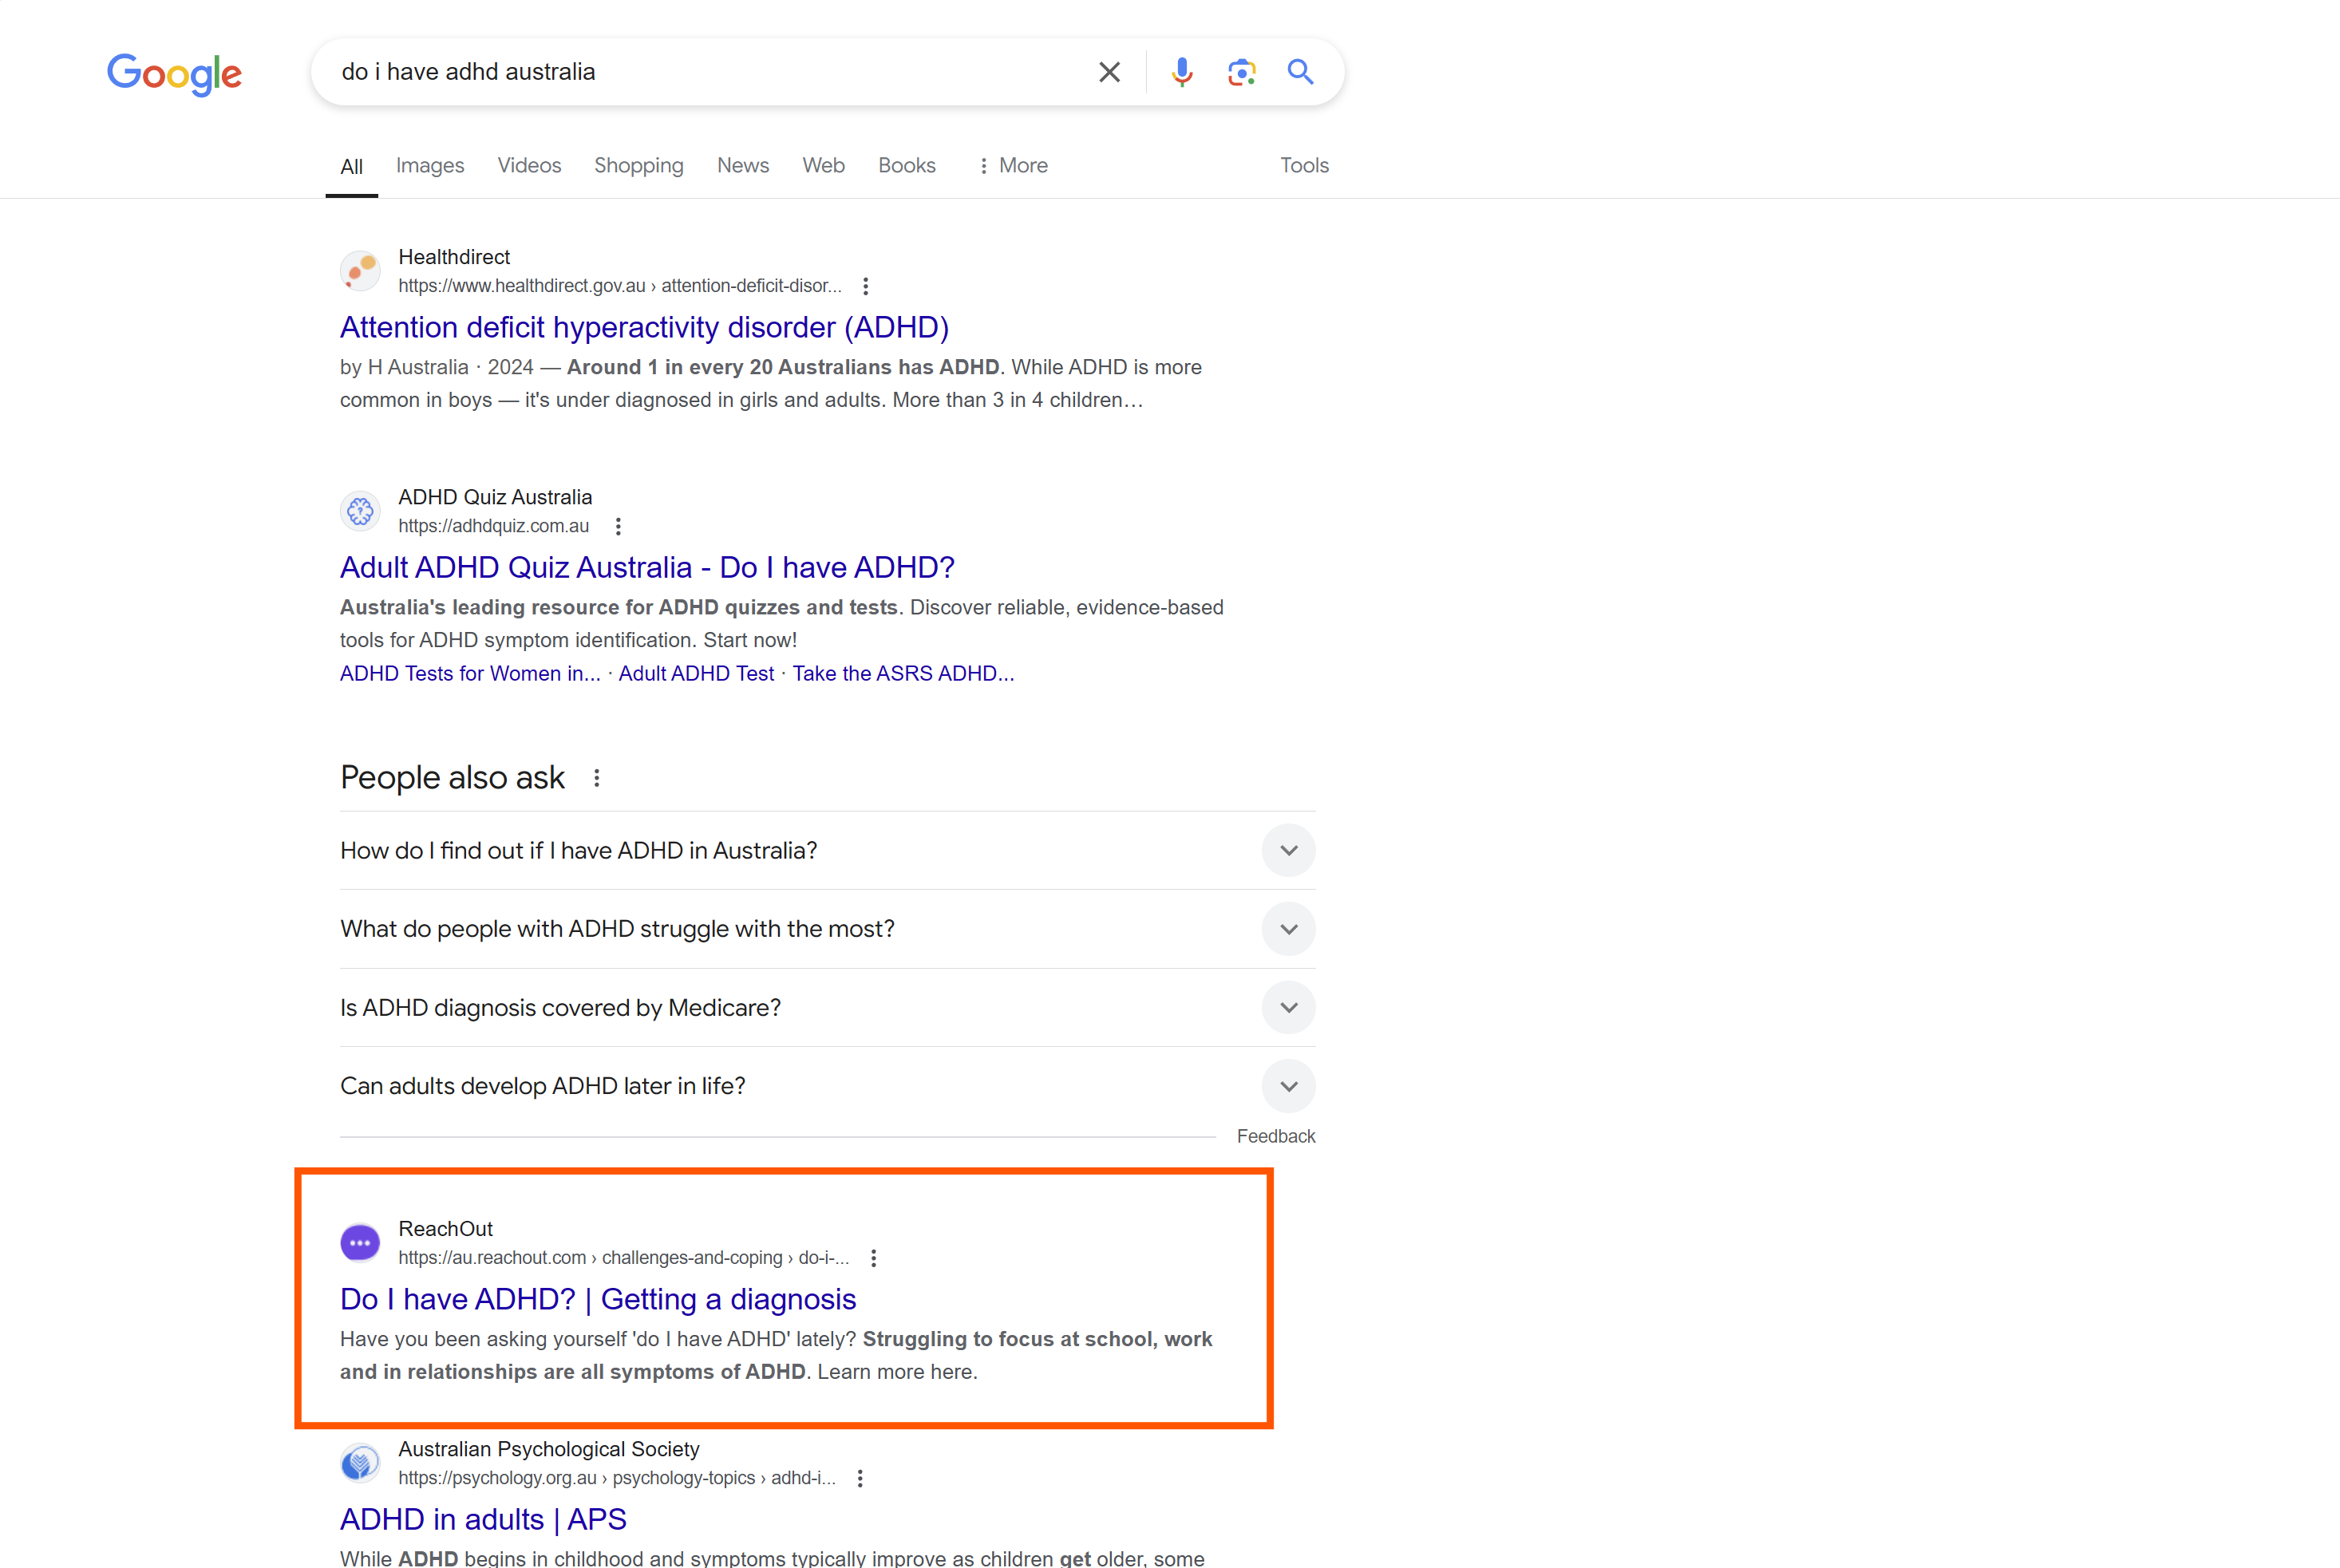Image resolution: width=2340 pixels, height=1568 pixels.
Task: Open the Tools menu
Action: tap(1304, 166)
